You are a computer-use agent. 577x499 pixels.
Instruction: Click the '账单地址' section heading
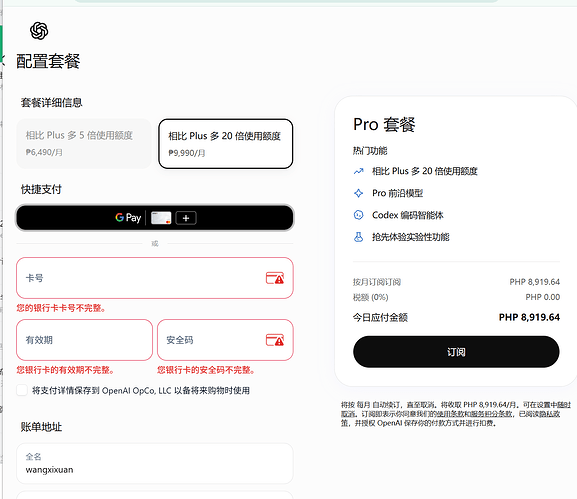coord(41,427)
